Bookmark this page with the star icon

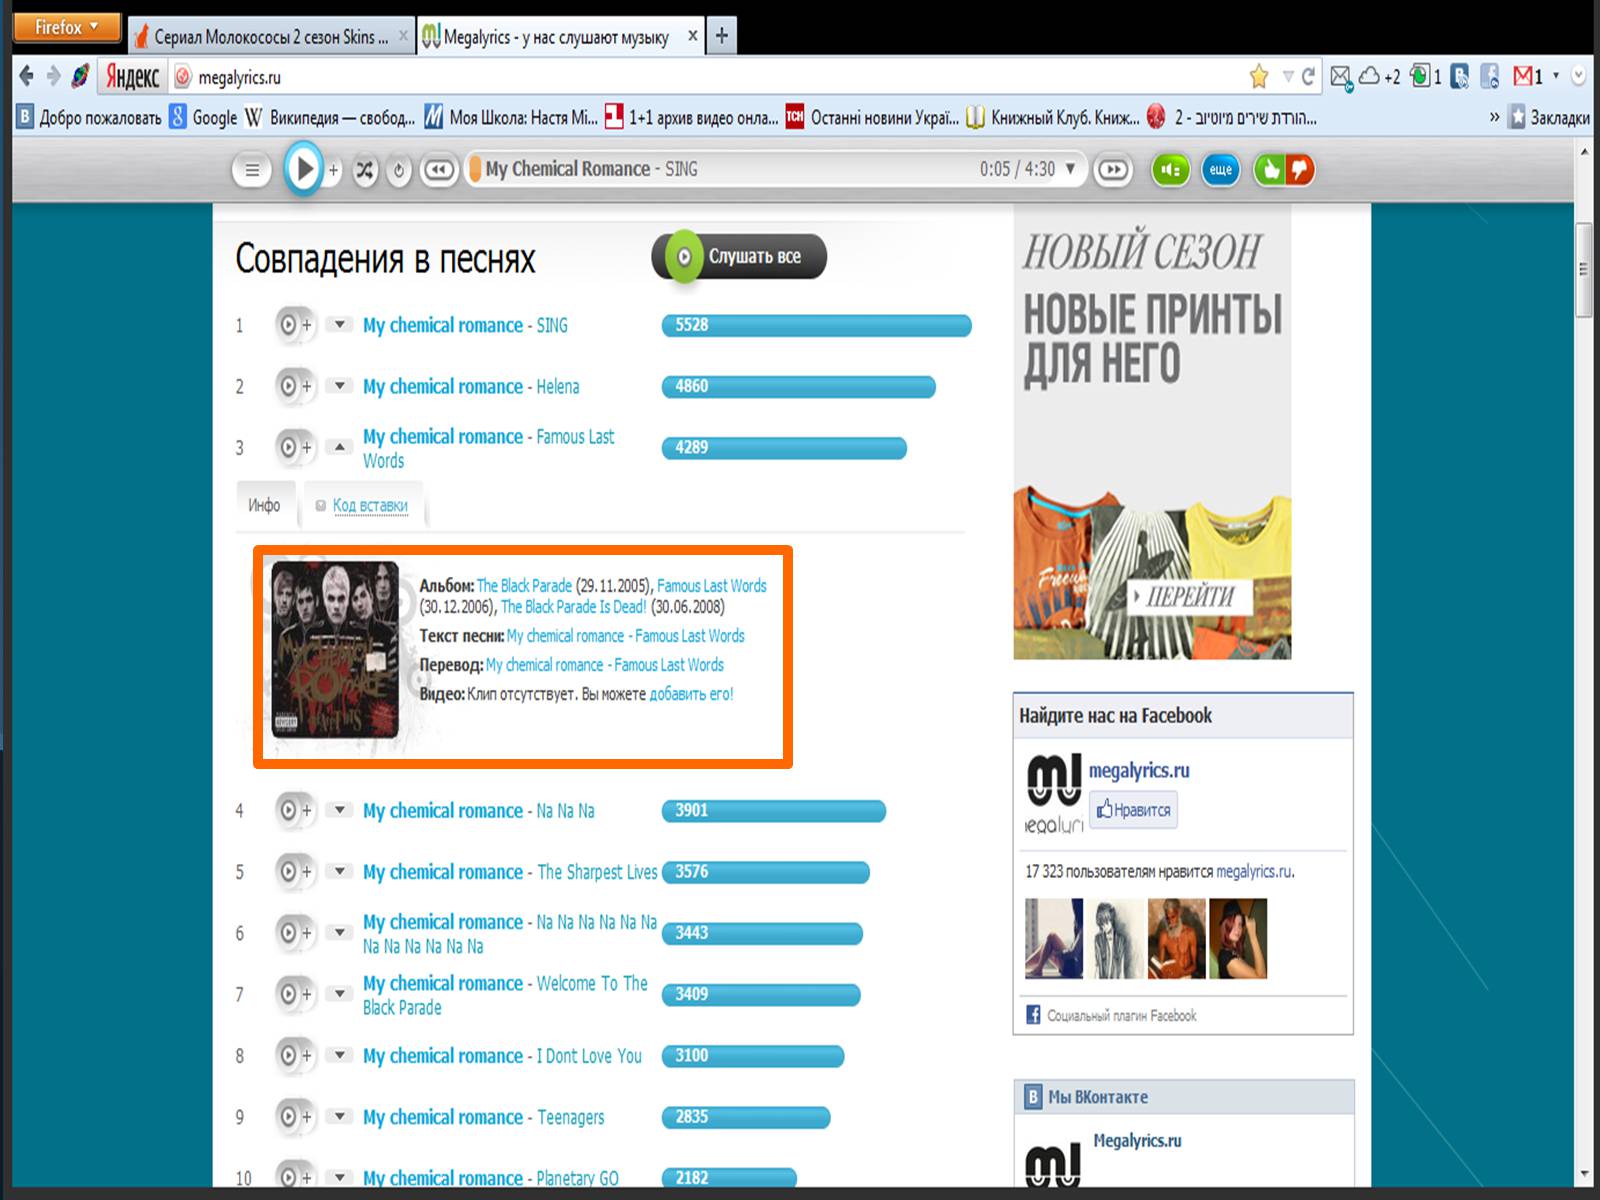[1259, 77]
